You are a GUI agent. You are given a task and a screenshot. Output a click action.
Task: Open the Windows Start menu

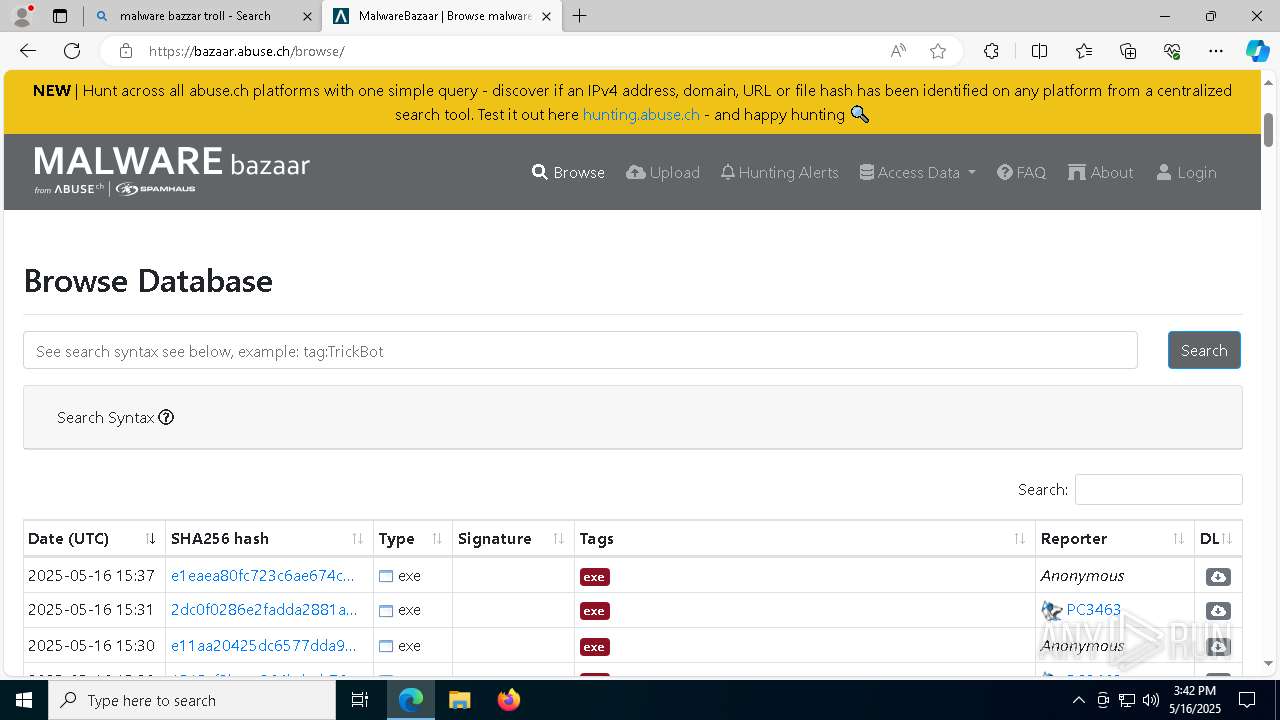pyautogui.click(x=24, y=700)
